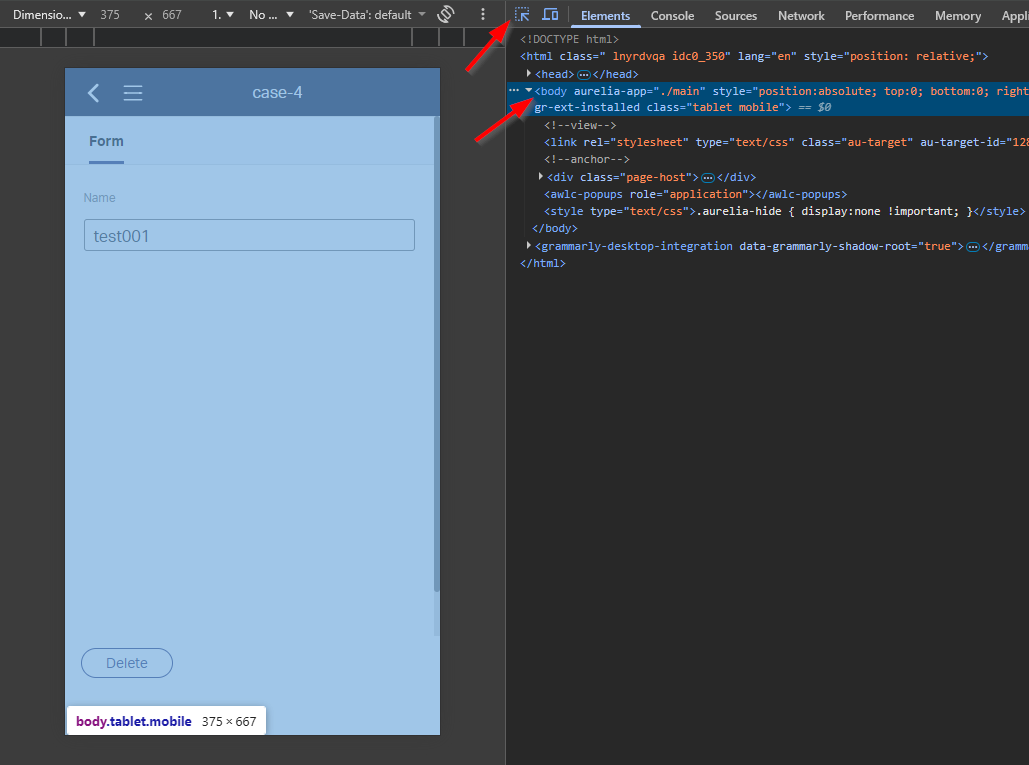Screen dimensions: 1029x765
Task: Open the device toolbar three-dot menu
Action: [x=483, y=15]
